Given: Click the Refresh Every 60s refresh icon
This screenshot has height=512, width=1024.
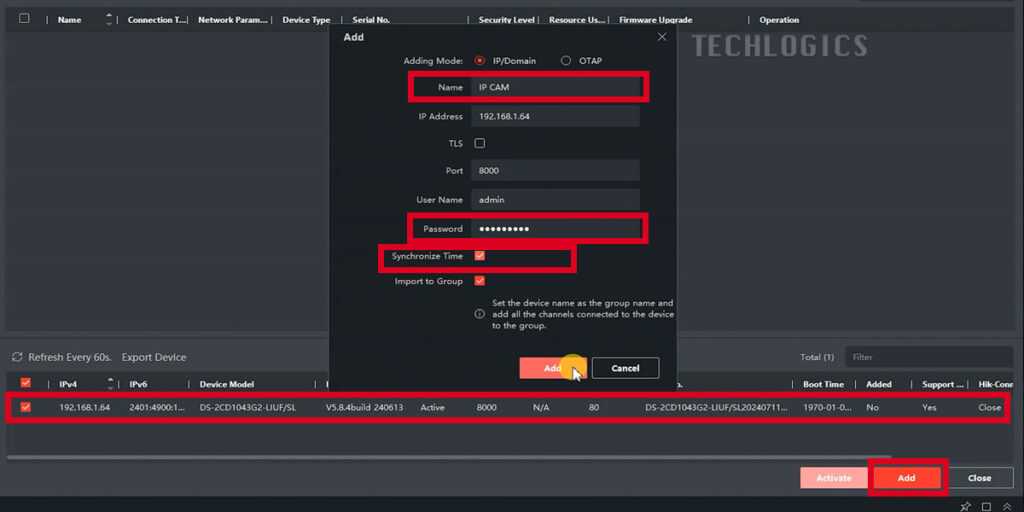Looking at the screenshot, I should tap(17, 357).
